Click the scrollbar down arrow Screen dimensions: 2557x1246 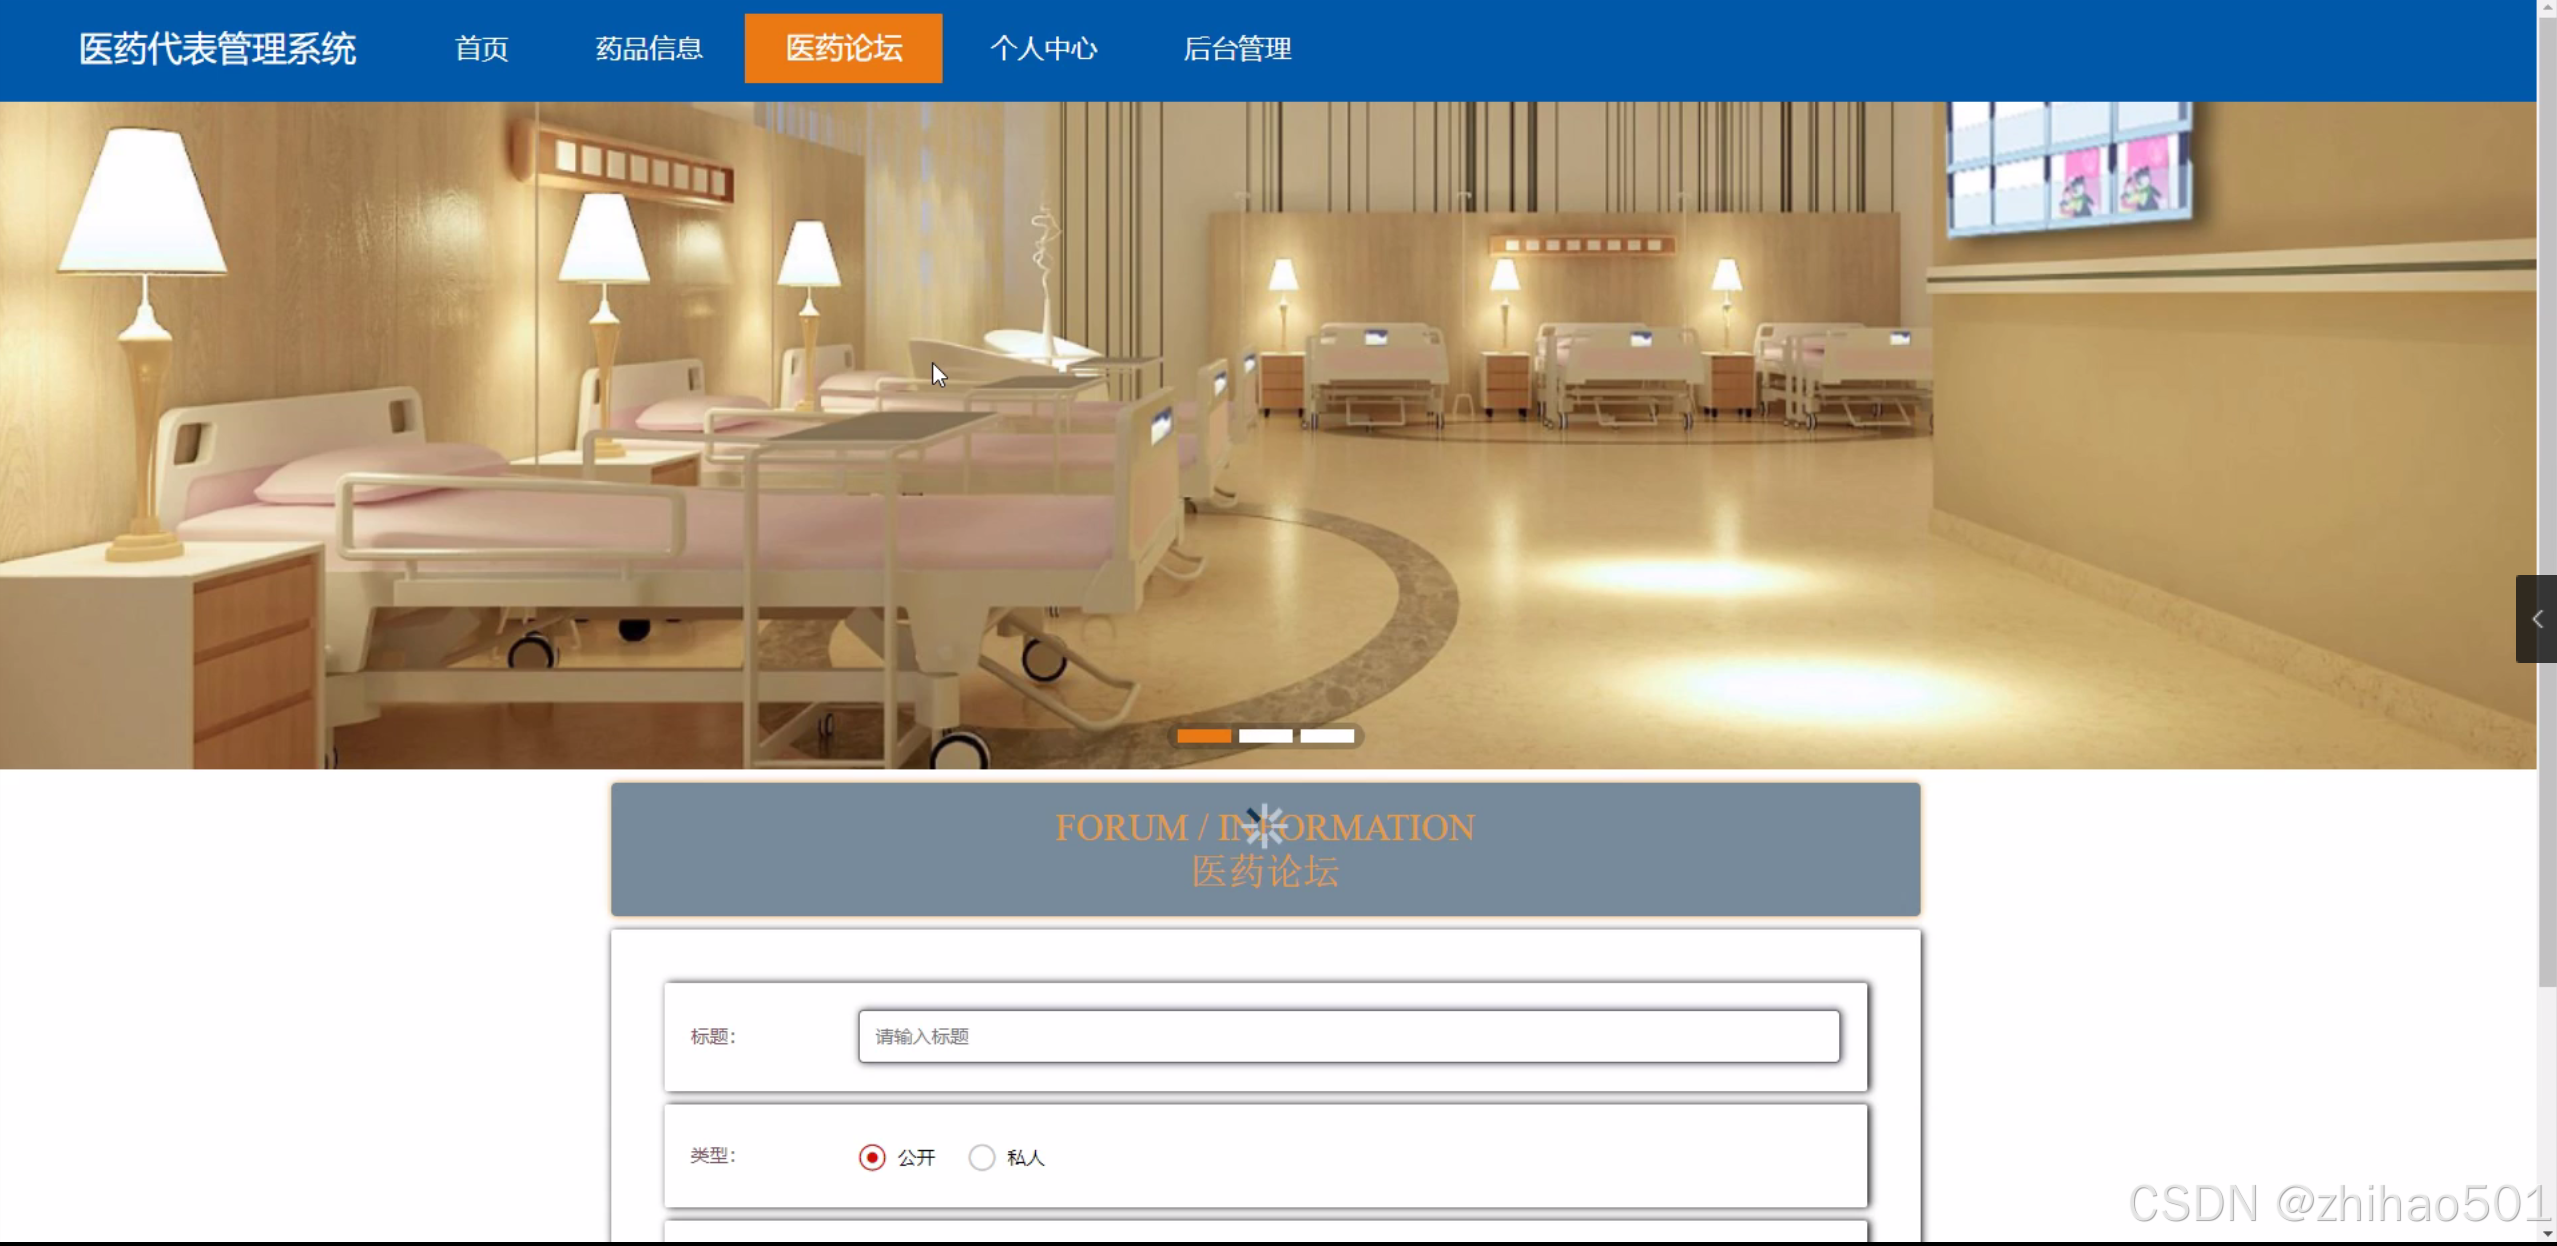pyautogui.click(x=2547, y=1234)
